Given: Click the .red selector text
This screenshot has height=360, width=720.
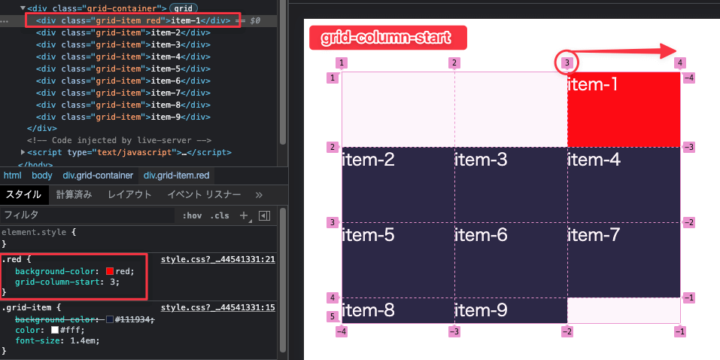Looking at the screenshot, I should point(11,260).
